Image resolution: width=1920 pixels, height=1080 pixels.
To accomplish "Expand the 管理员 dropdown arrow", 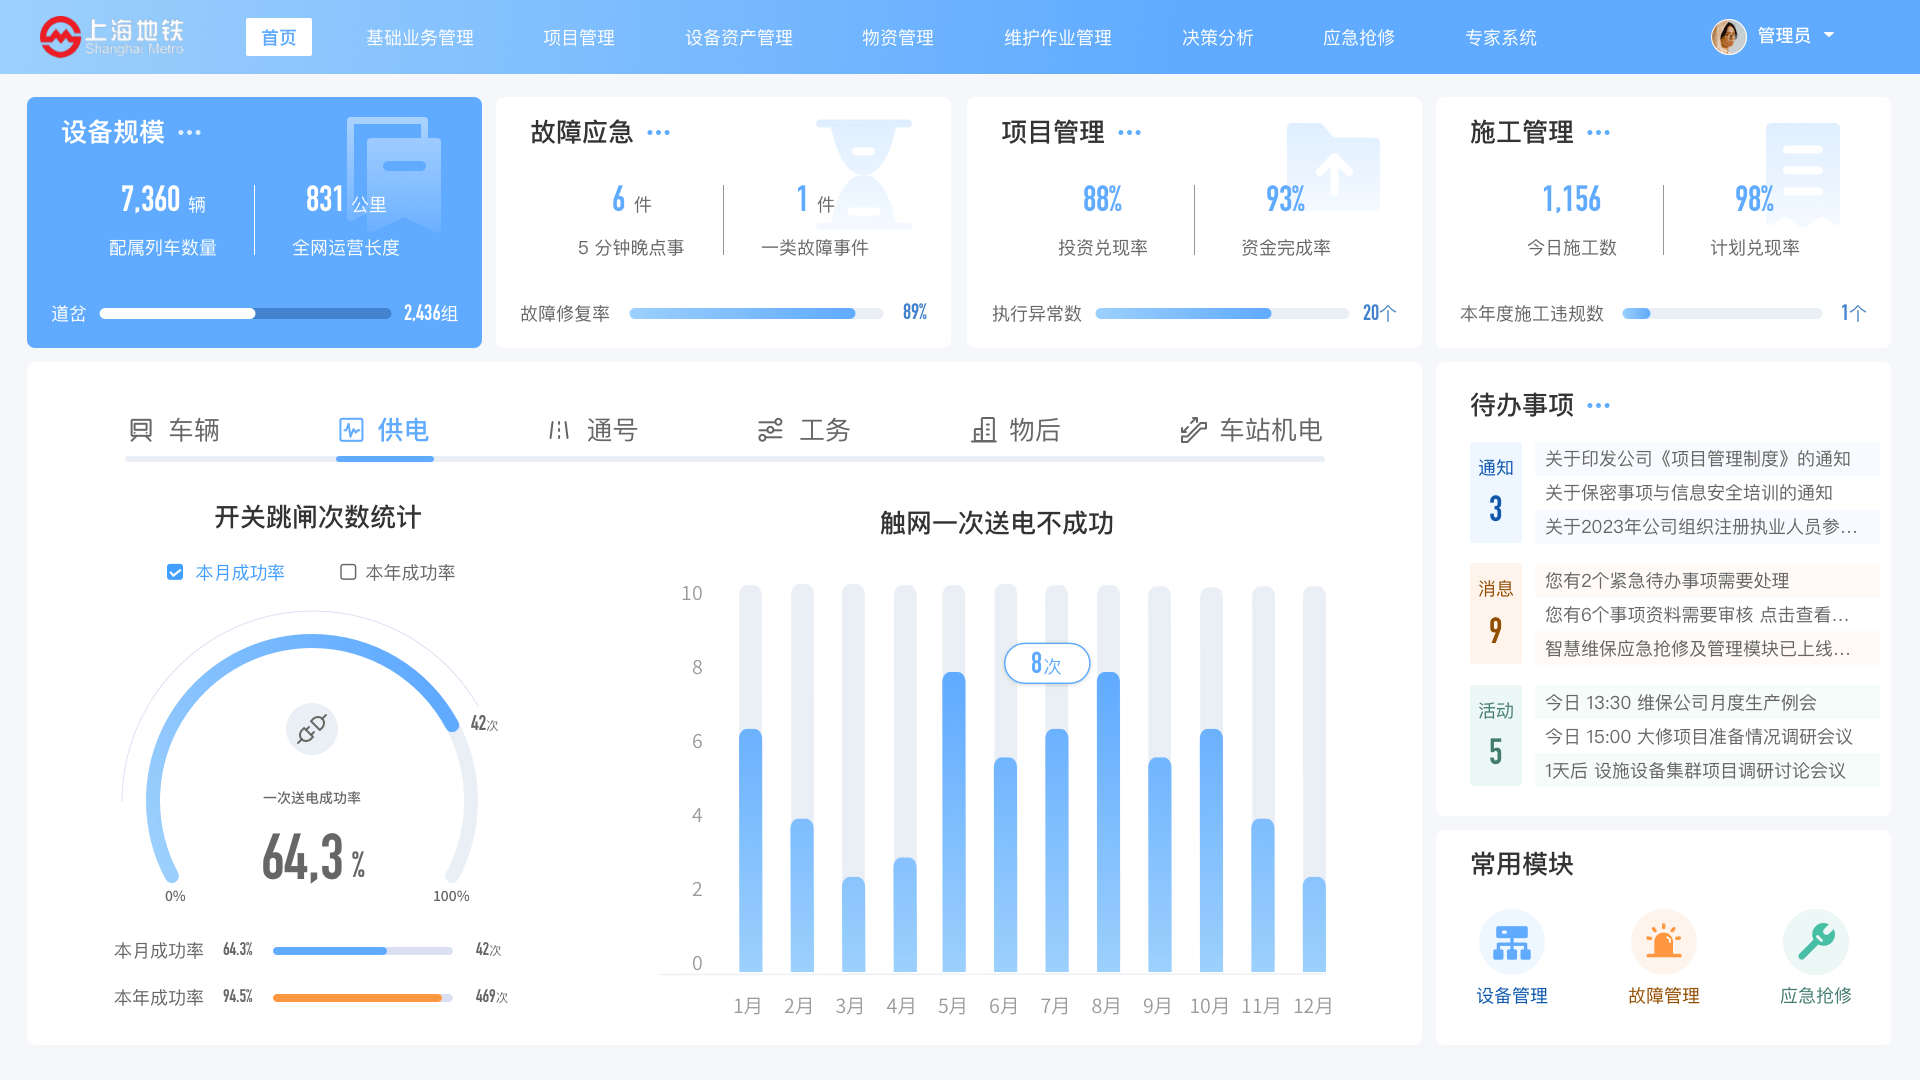I will [1829, 35].
